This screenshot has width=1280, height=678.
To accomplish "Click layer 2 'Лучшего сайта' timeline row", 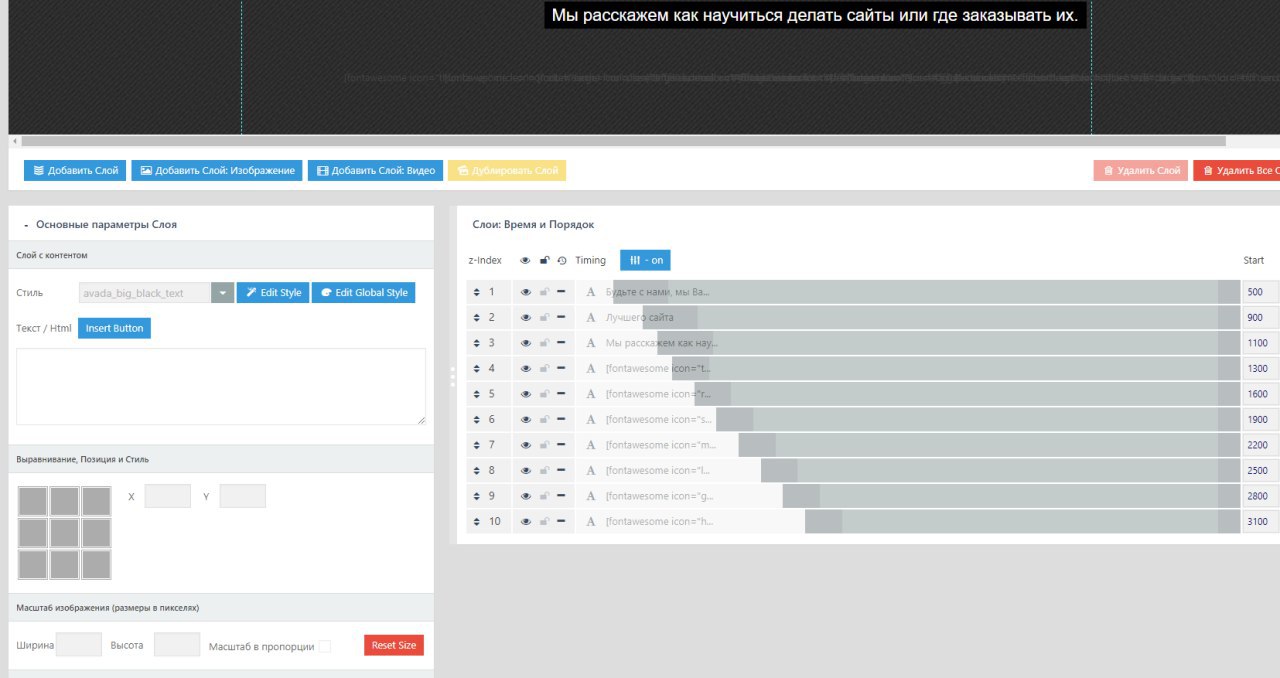I will coord(907,318).
